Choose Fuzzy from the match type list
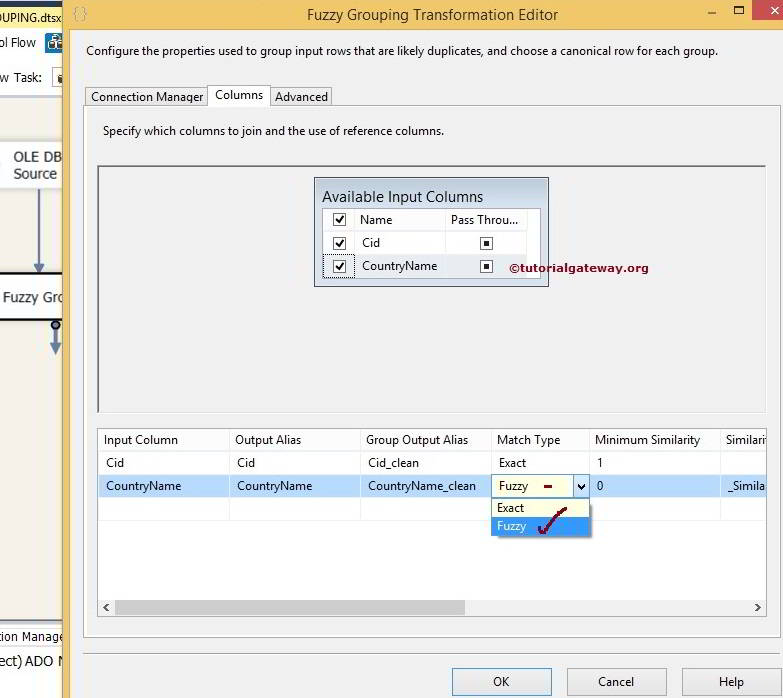 540,526
